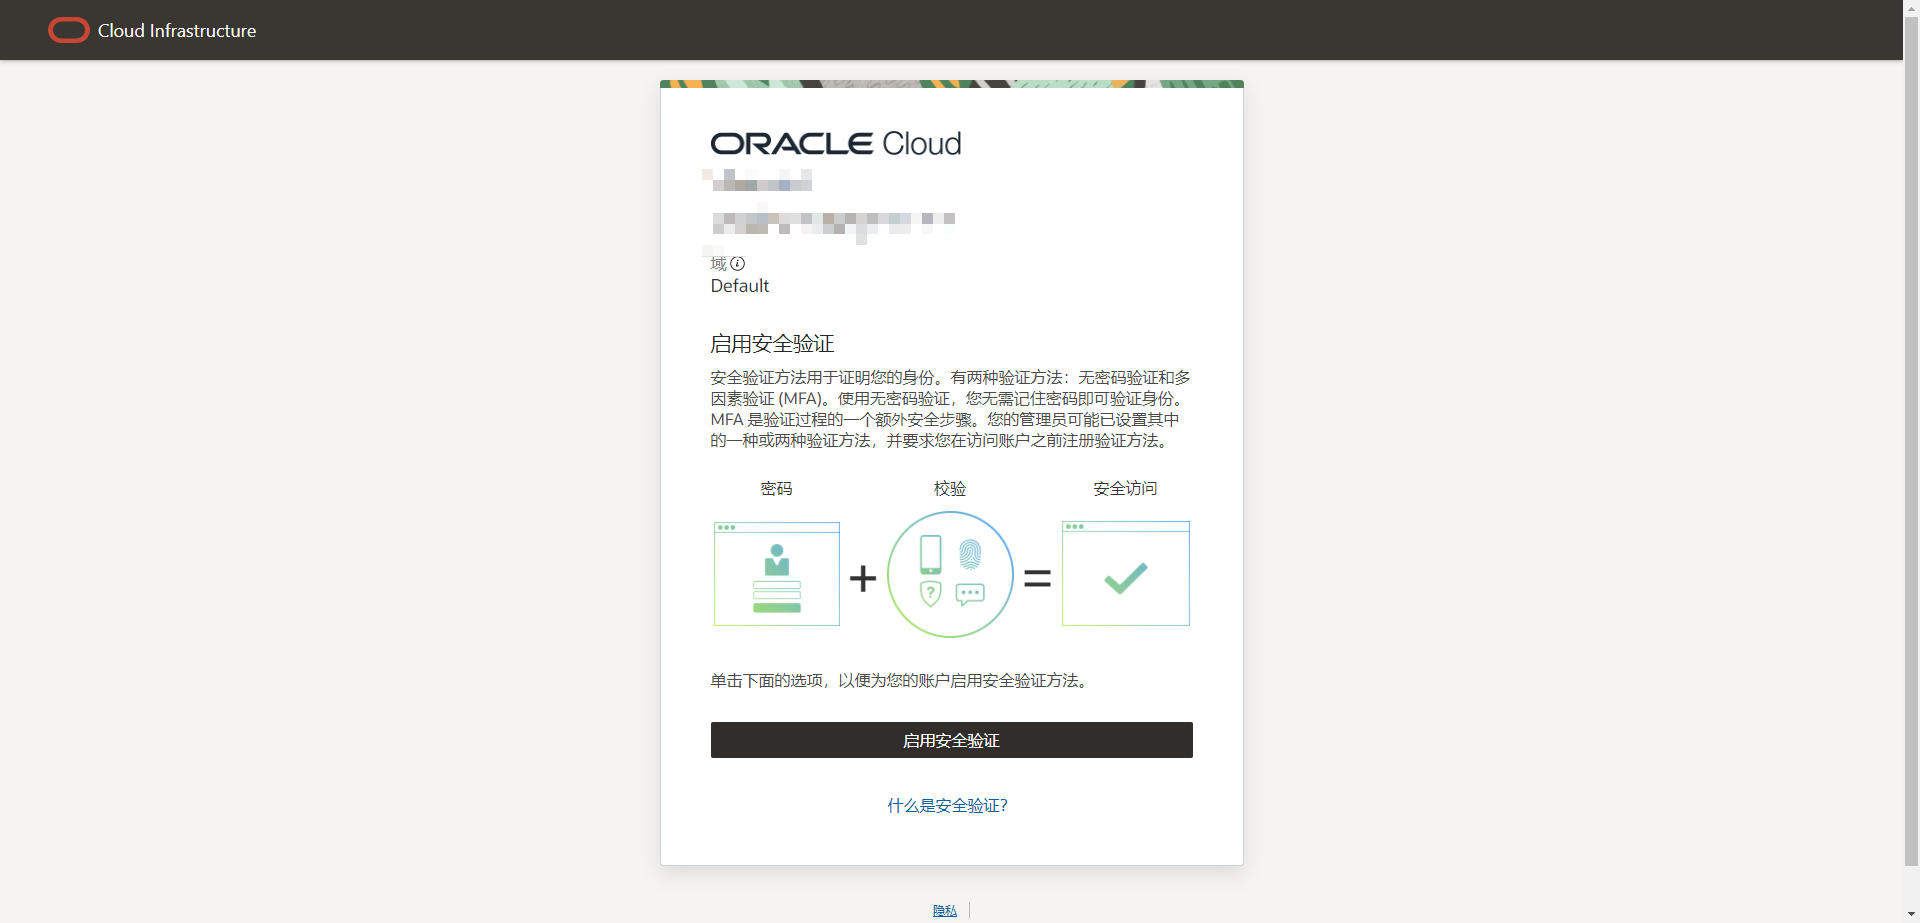Click the 密码 label above the illustration
This screenshot has height=923, width=1920.
click(x=776, y=489)
